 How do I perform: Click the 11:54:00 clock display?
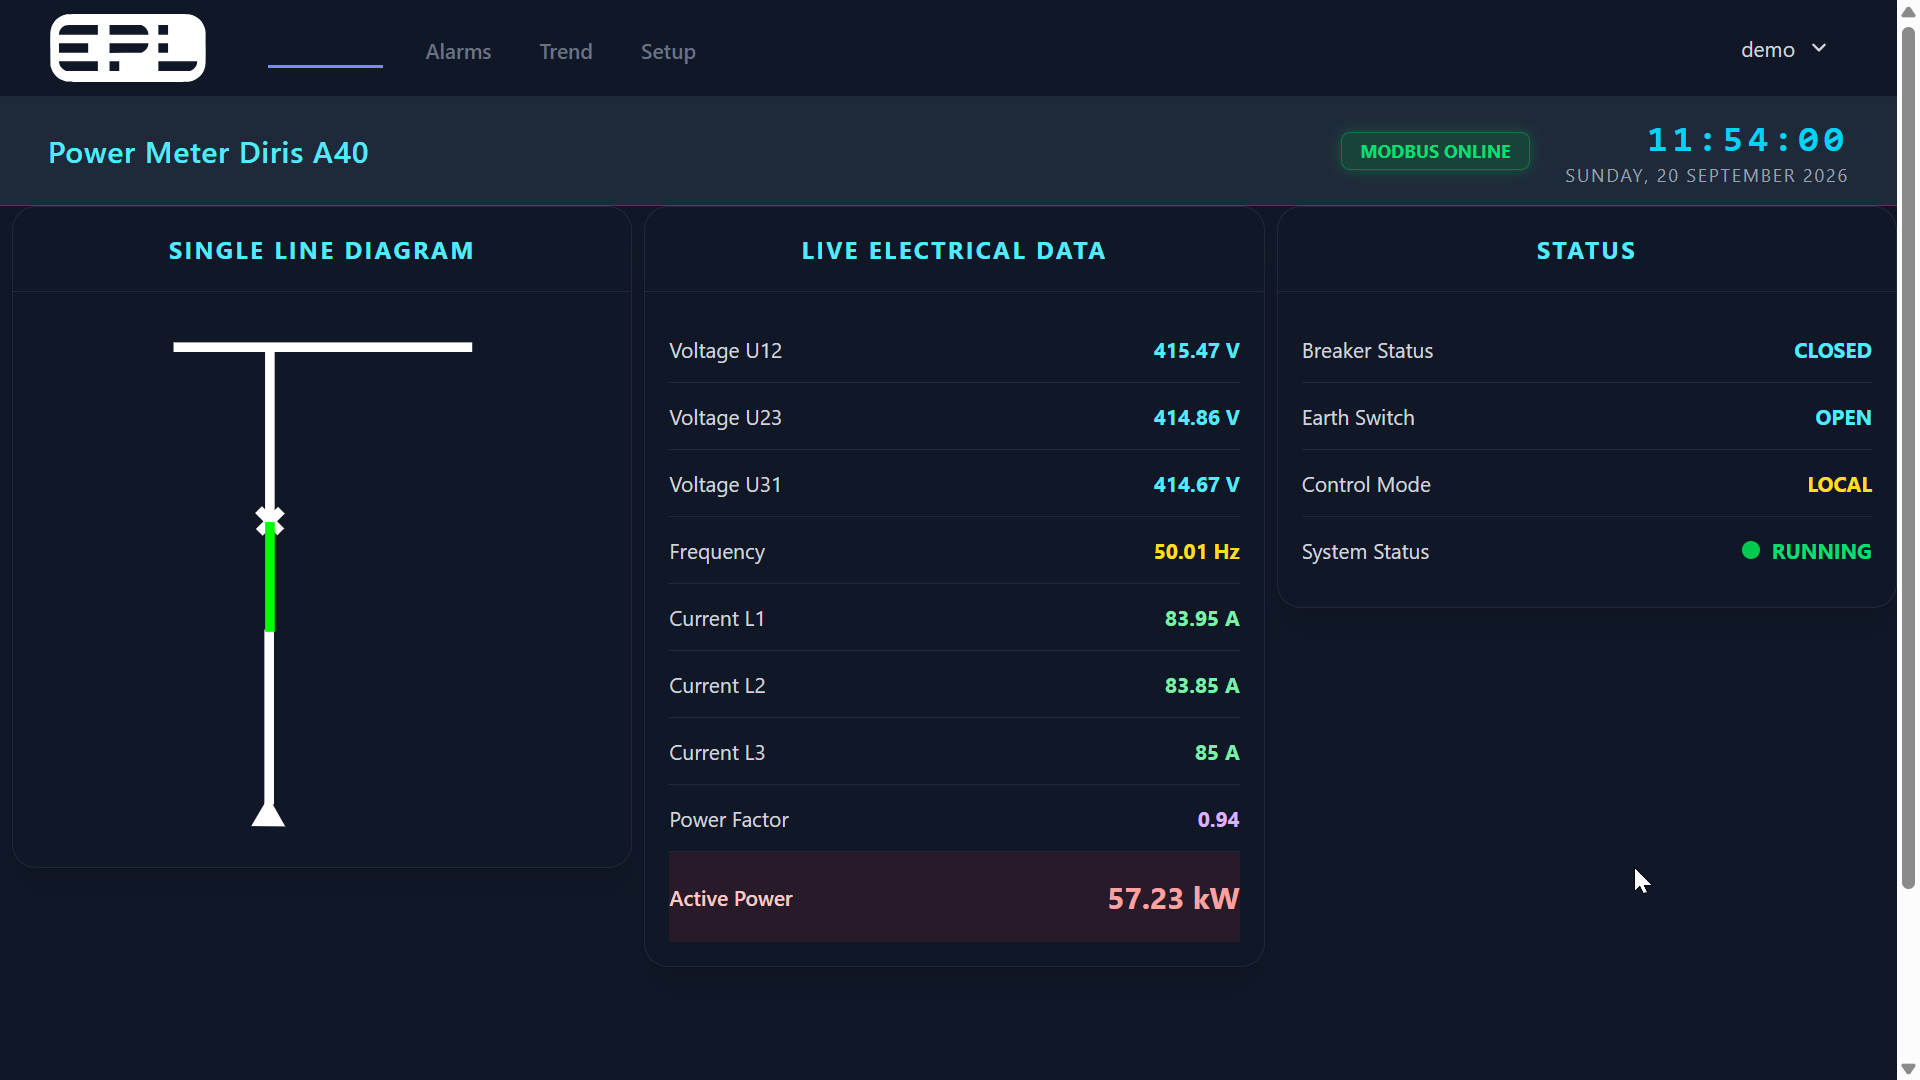pos(1746,139)
